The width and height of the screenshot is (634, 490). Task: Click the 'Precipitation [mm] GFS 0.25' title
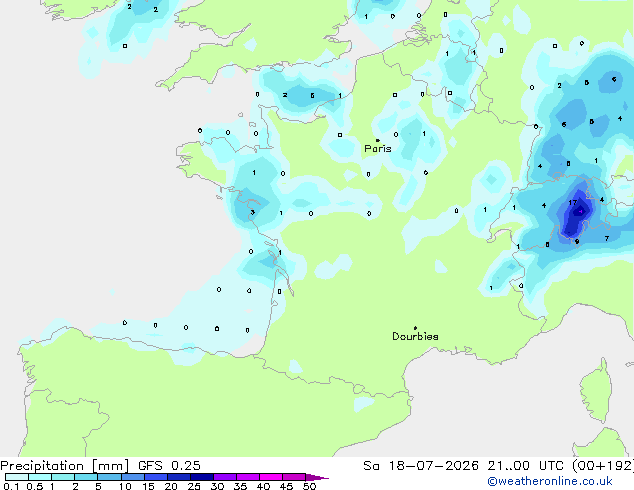click(100, 466)
